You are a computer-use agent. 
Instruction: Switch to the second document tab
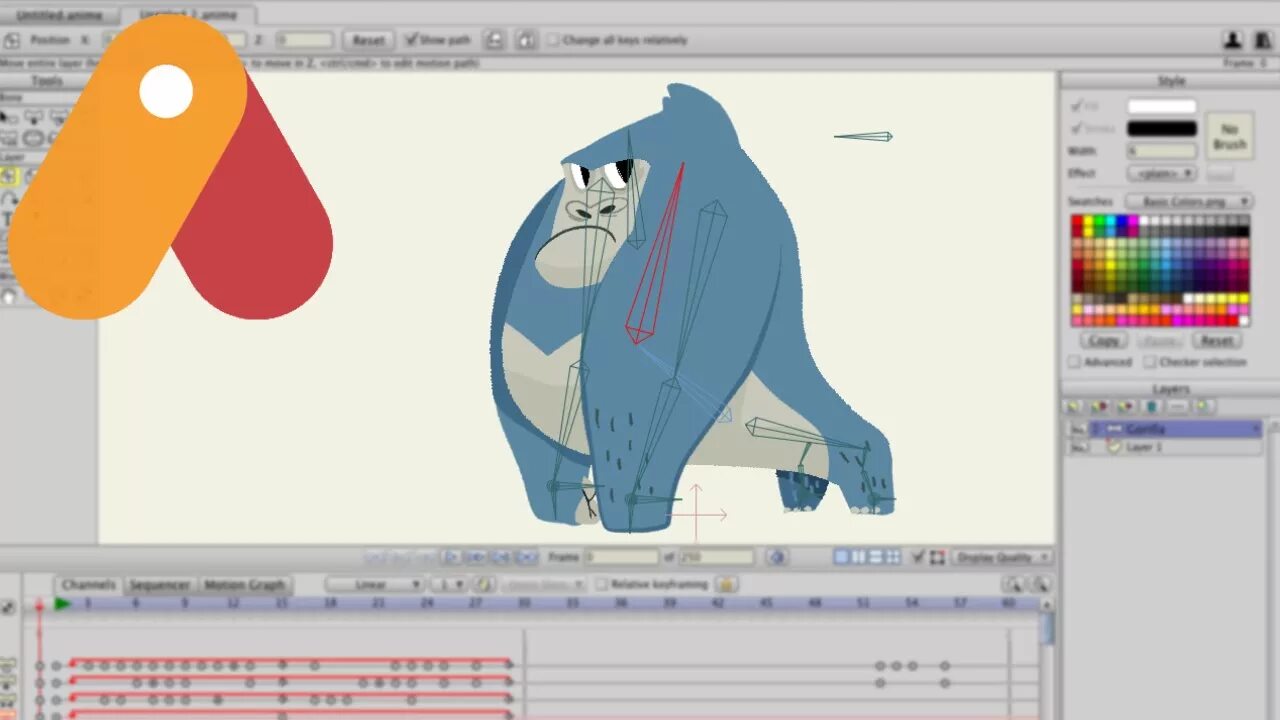[187, 15]
